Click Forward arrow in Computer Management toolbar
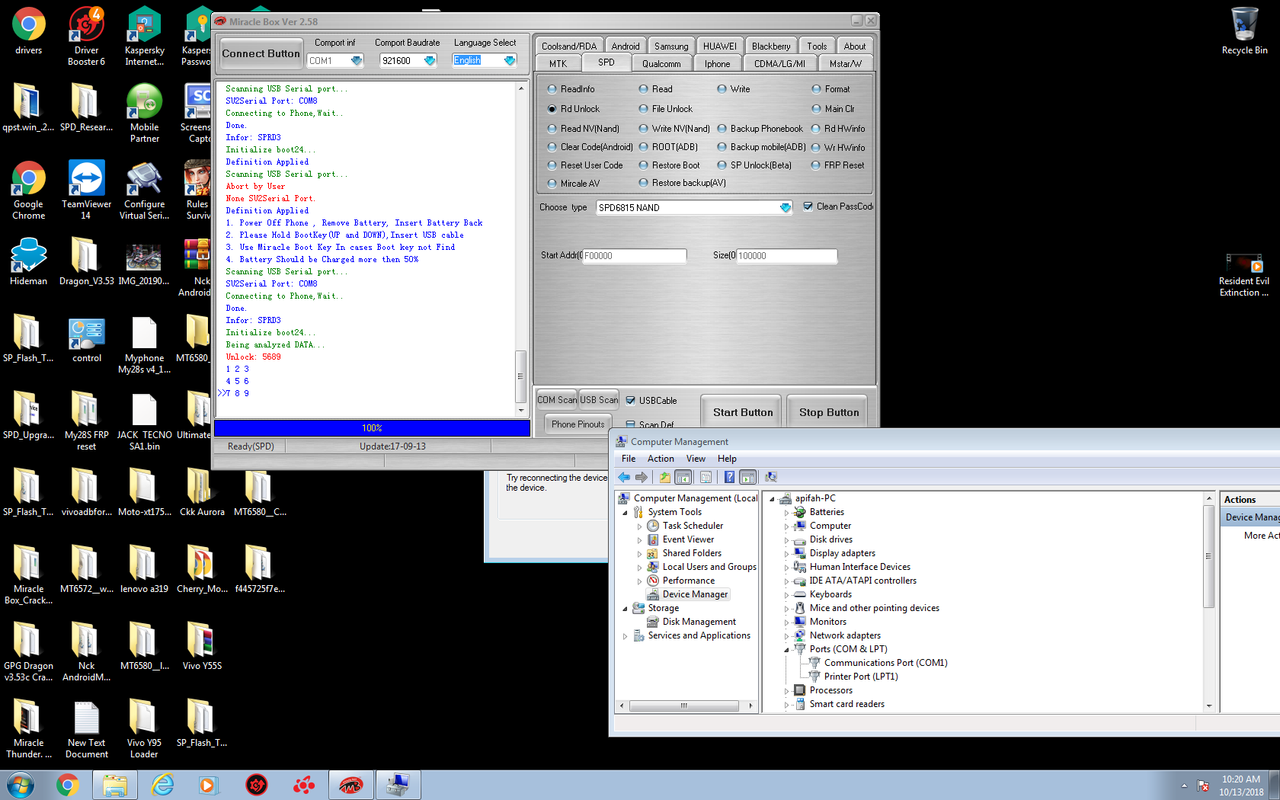The height and width of the screenshot is (800, 1280). 641,477
